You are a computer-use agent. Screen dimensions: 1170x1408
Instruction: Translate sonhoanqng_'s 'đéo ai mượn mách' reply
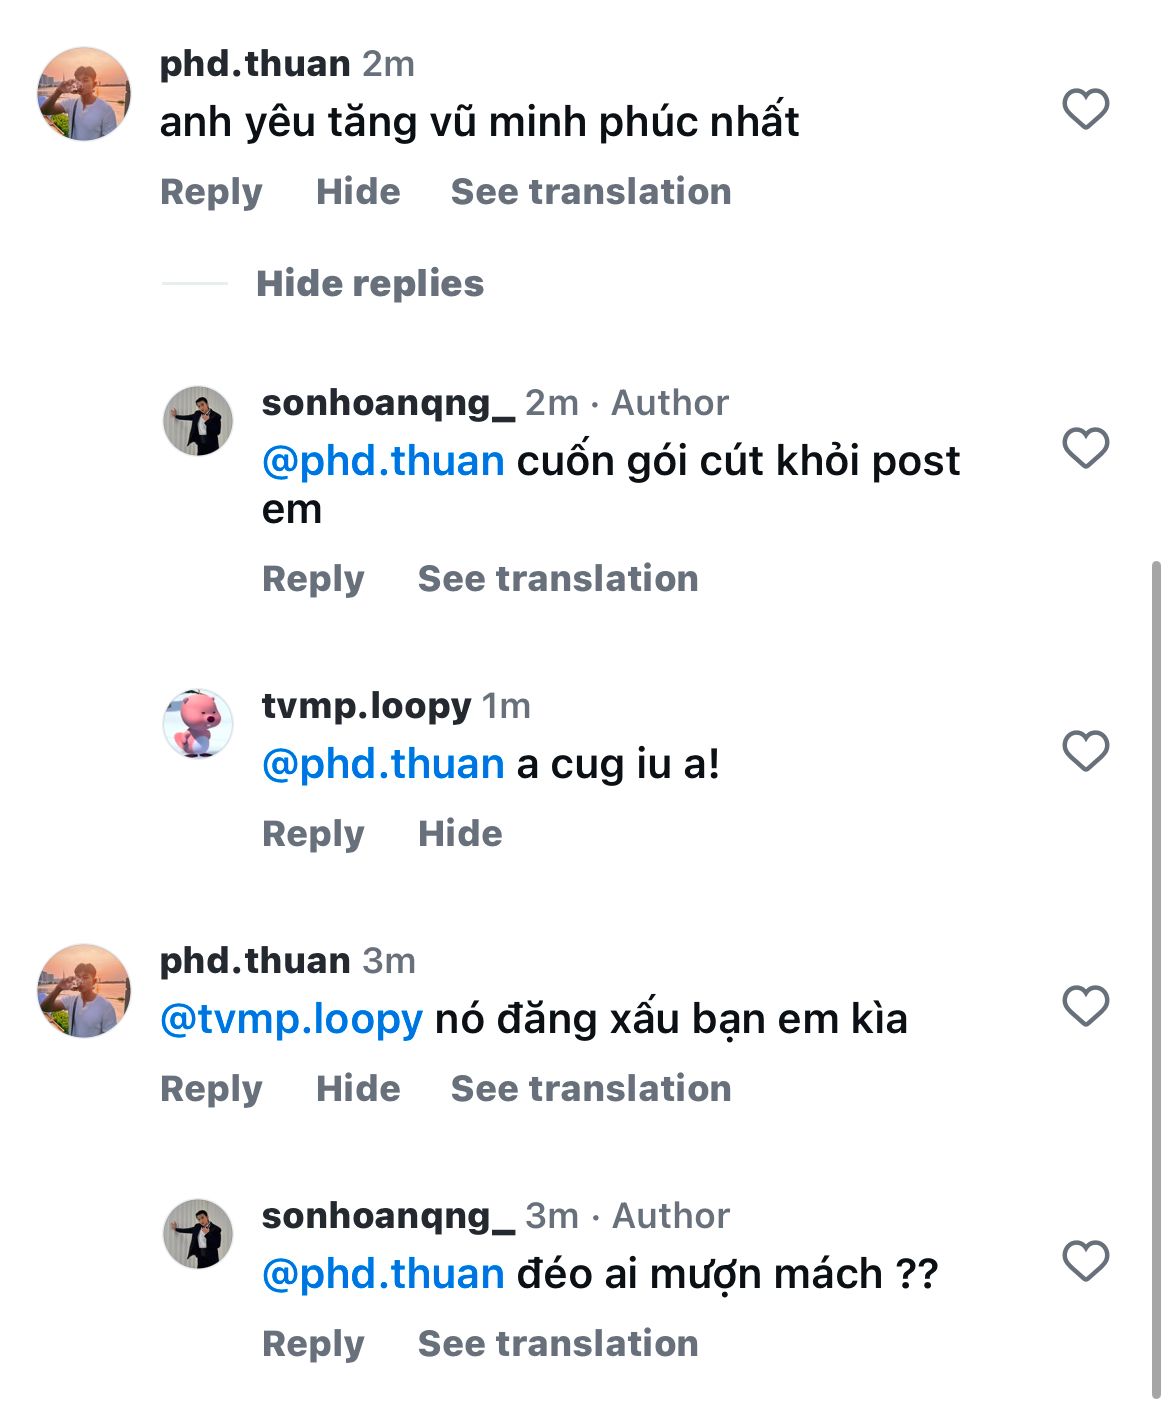click(557, 1344)
